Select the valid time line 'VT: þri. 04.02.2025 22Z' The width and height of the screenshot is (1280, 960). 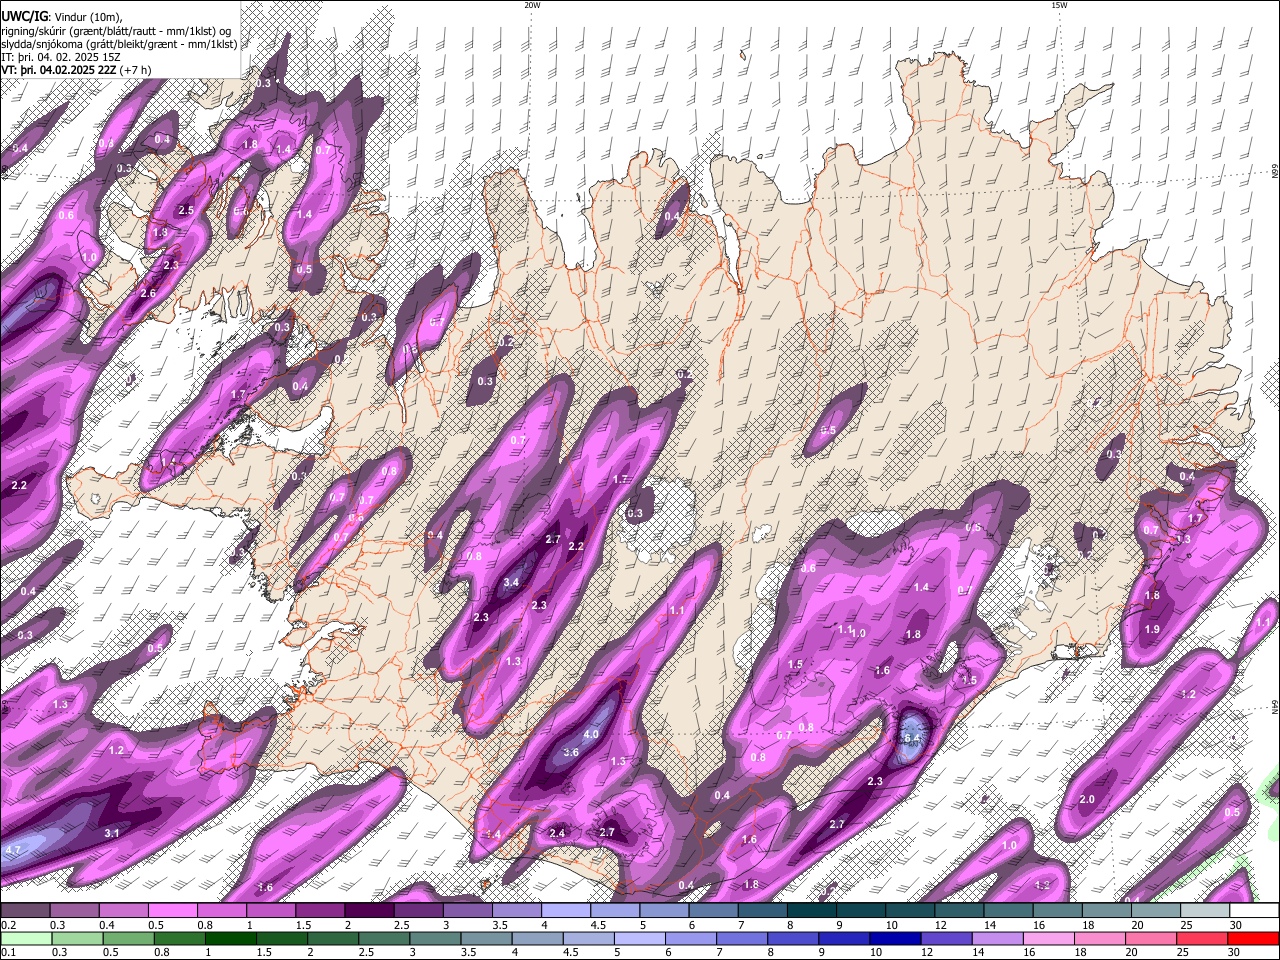point(60,70)
